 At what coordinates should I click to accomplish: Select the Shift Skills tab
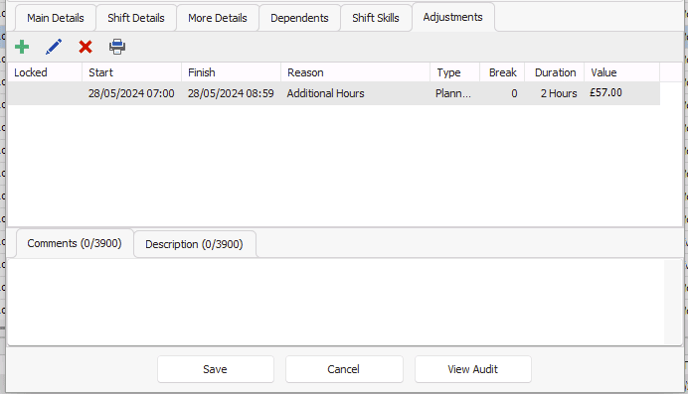tap(376, 18)
